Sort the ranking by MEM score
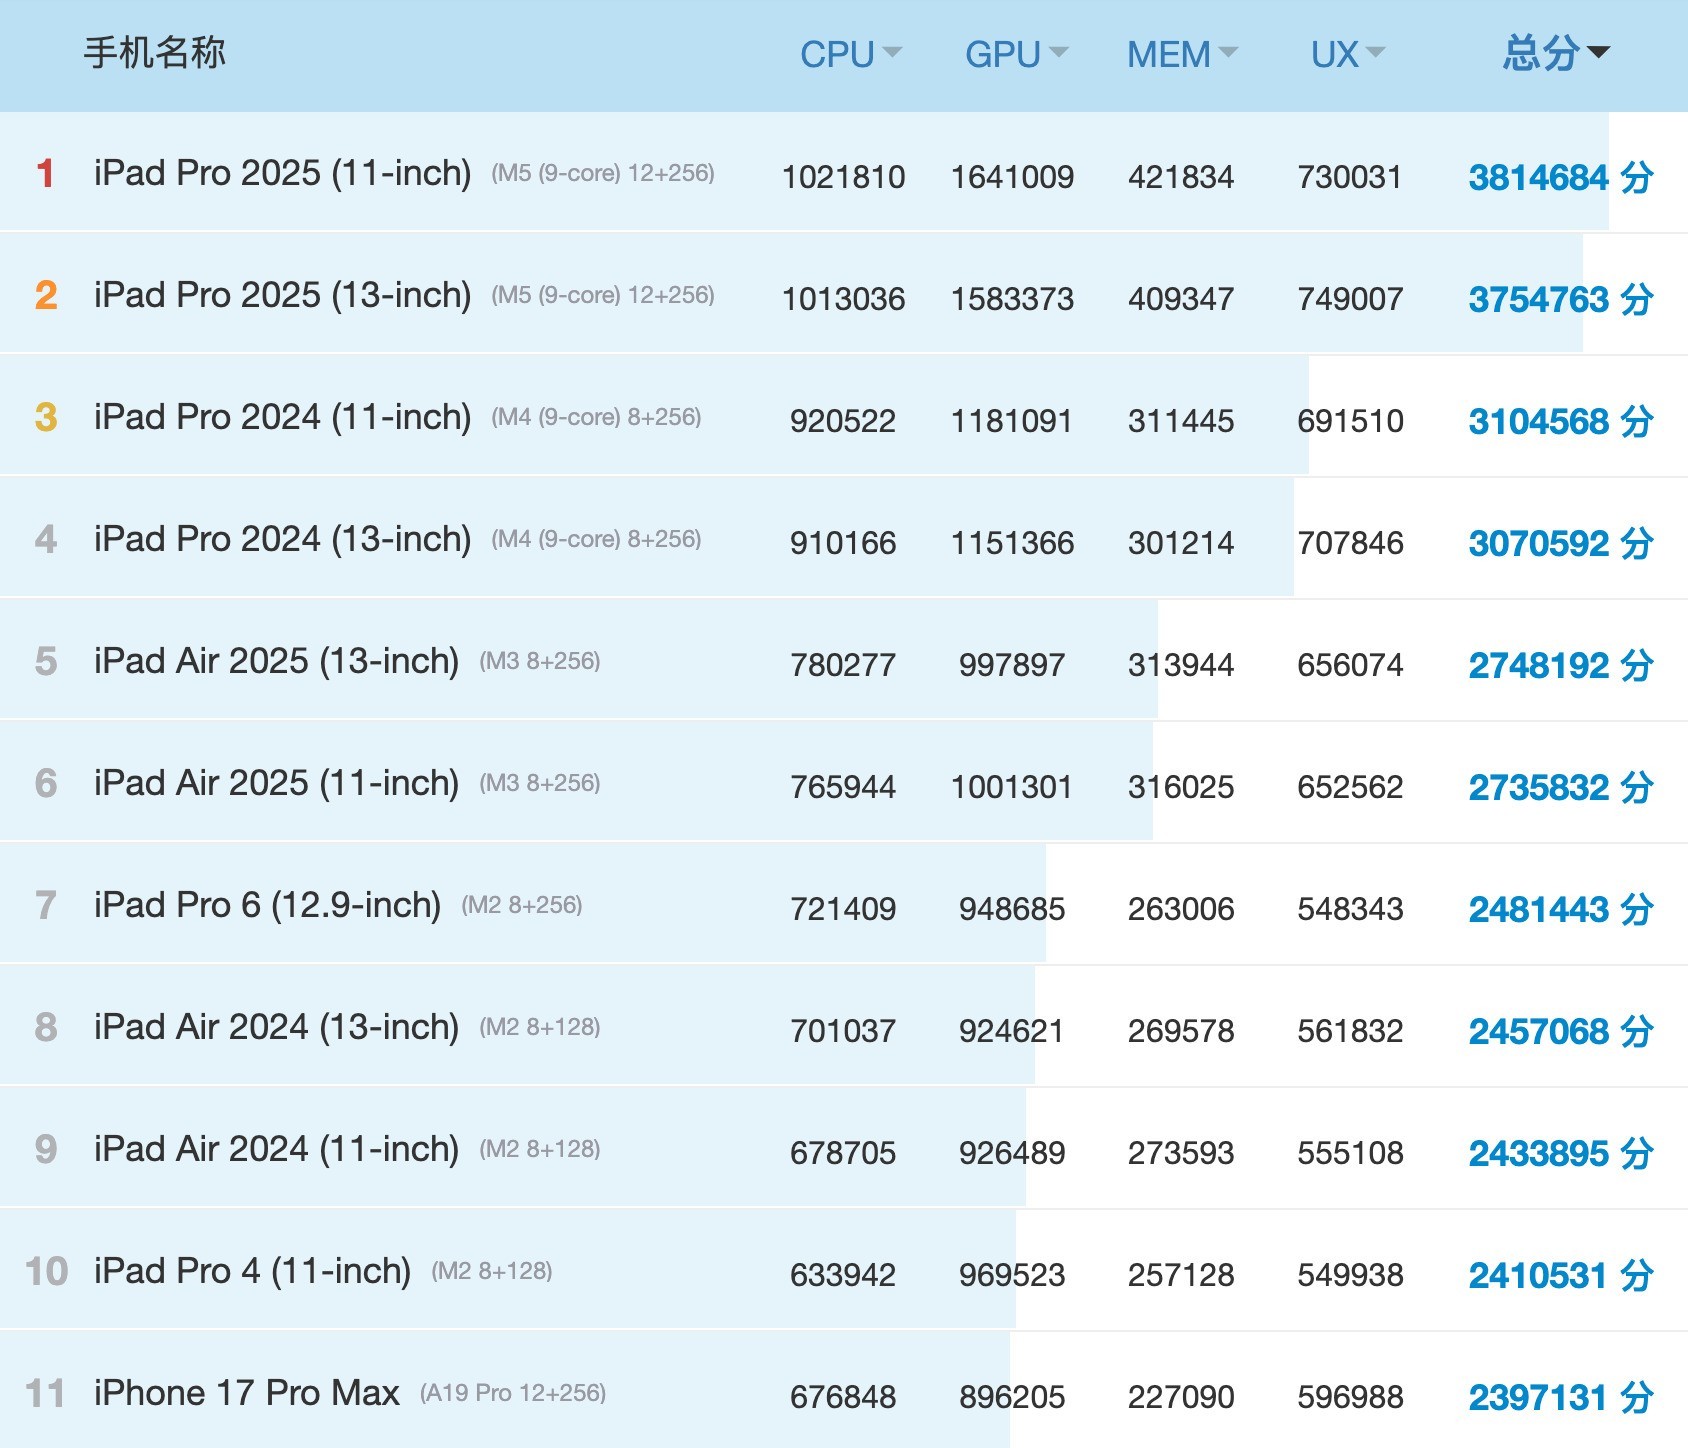 tap(1181, 54)
